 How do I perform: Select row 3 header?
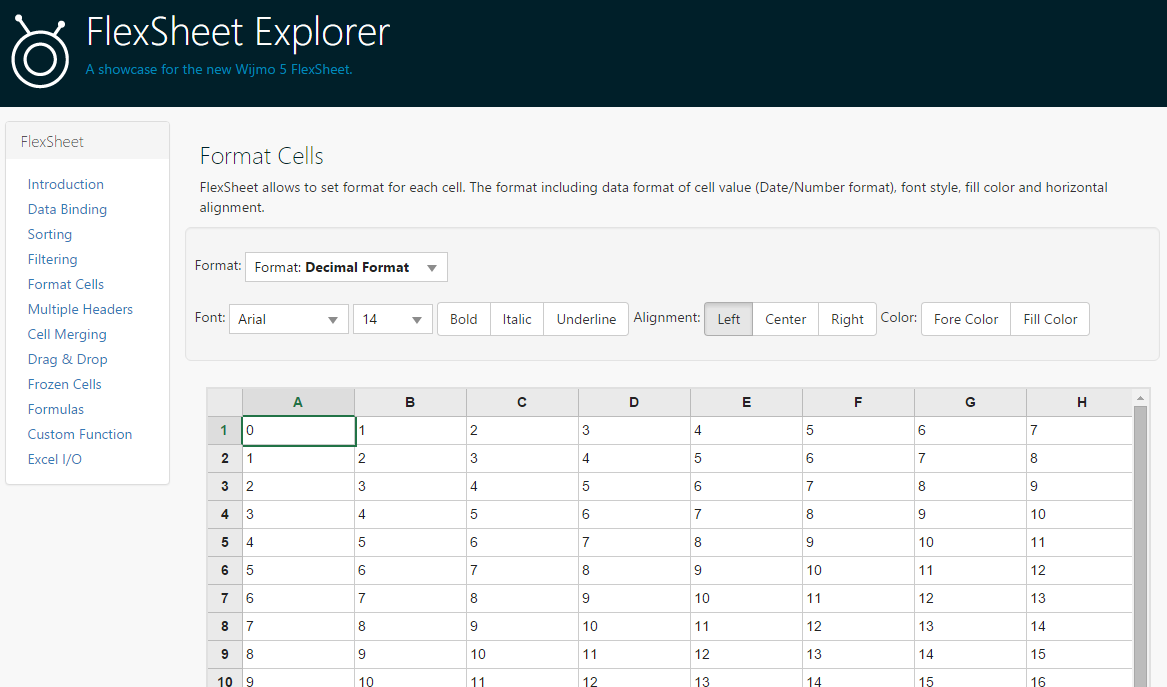[225, 487]
